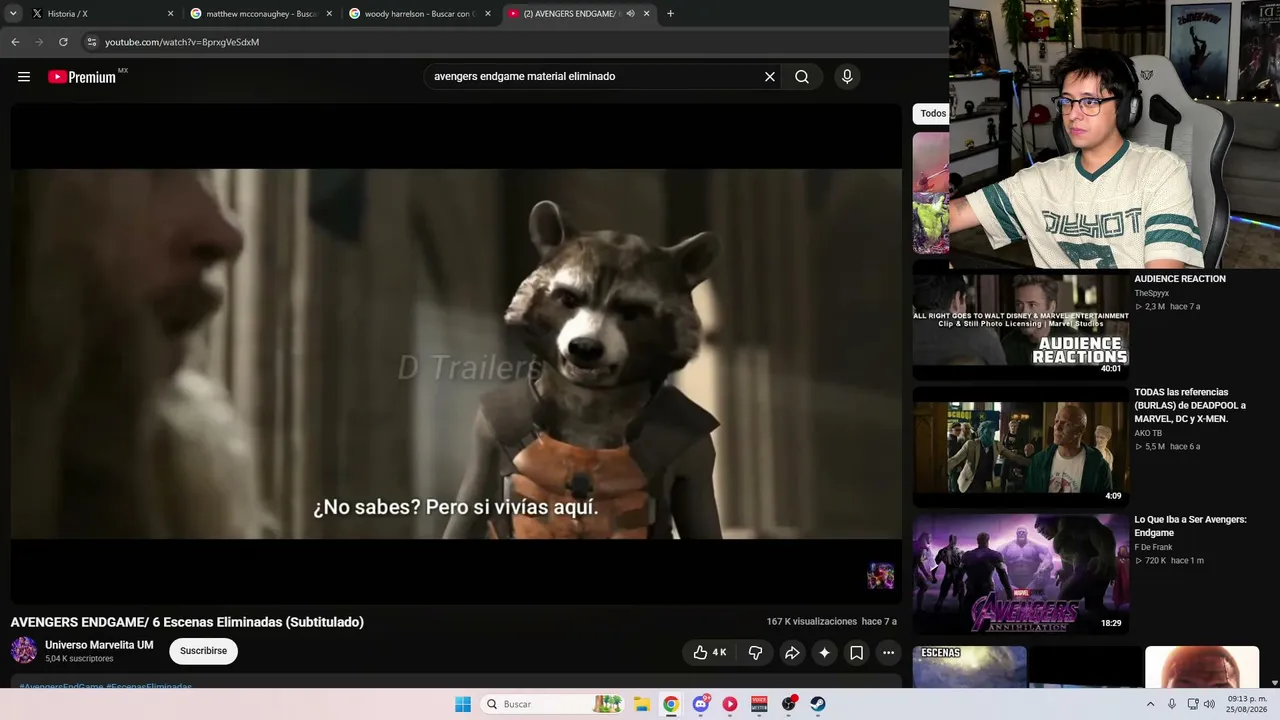Clear the YouTube search text
The height and width of the screenshot is (720, 1280).
click(770, 77)
